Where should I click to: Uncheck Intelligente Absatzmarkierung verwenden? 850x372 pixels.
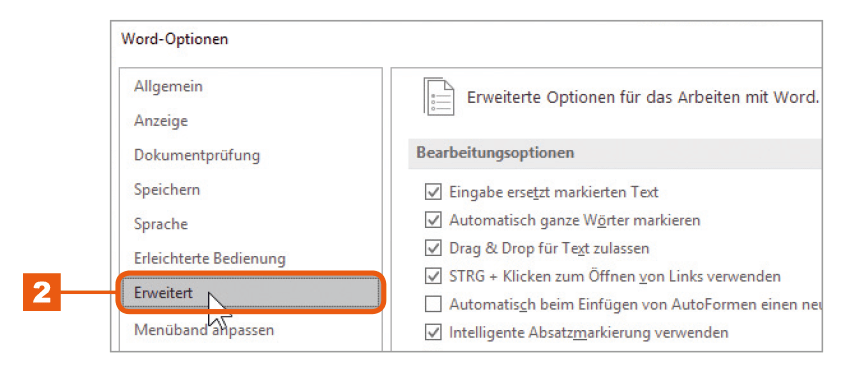click(433, 332)
